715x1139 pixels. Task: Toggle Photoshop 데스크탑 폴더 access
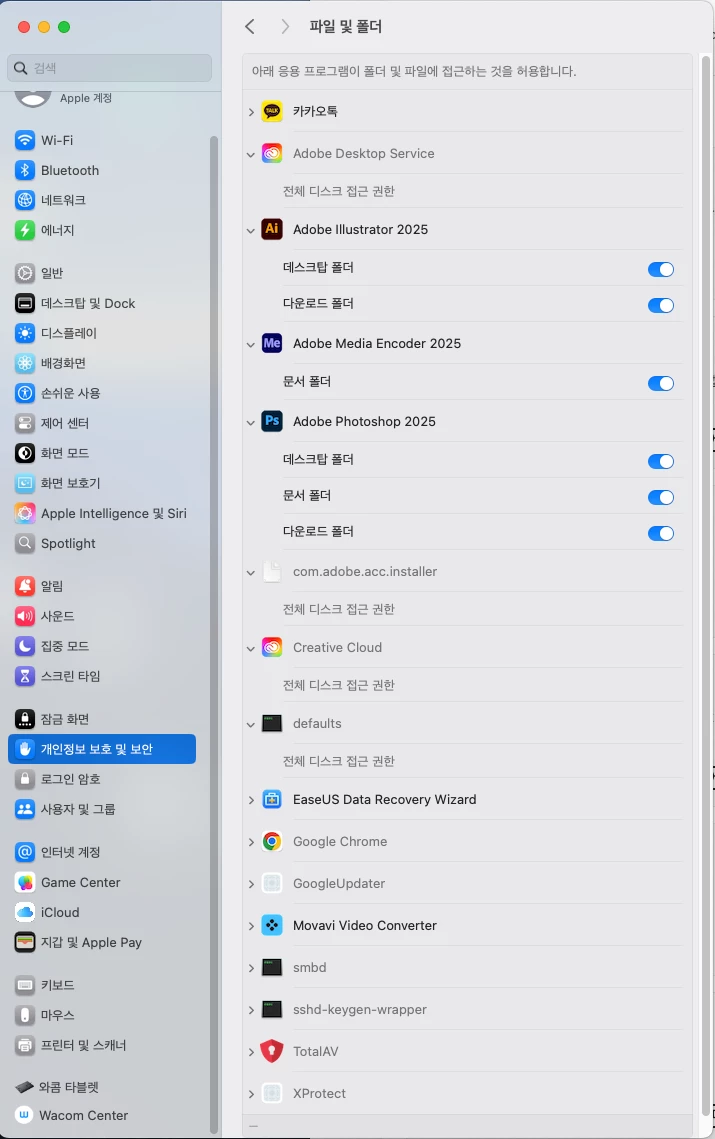[661, 461]
